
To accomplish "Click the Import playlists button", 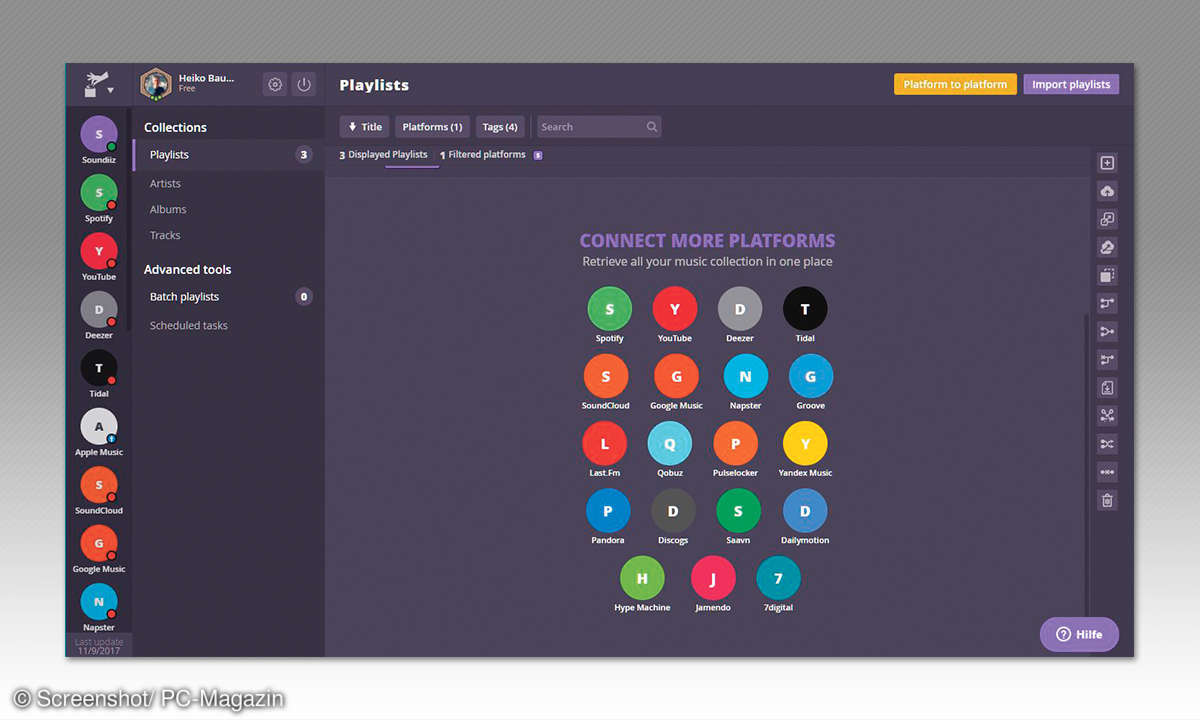I will coord(1071,85).
